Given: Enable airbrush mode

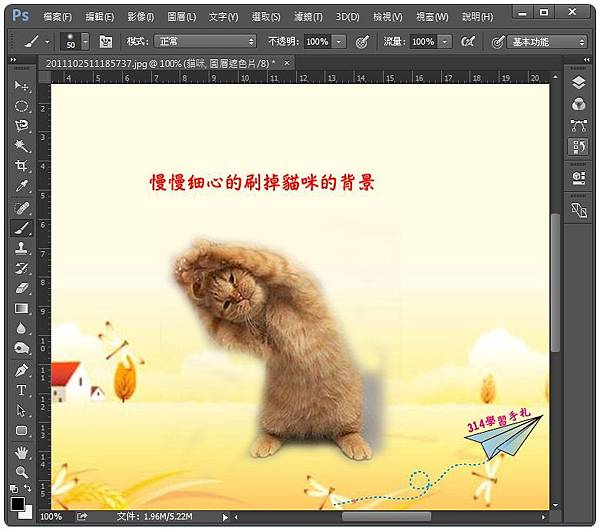Looking at the screenshot, I should pyautogui.click(x=468, y=41).
